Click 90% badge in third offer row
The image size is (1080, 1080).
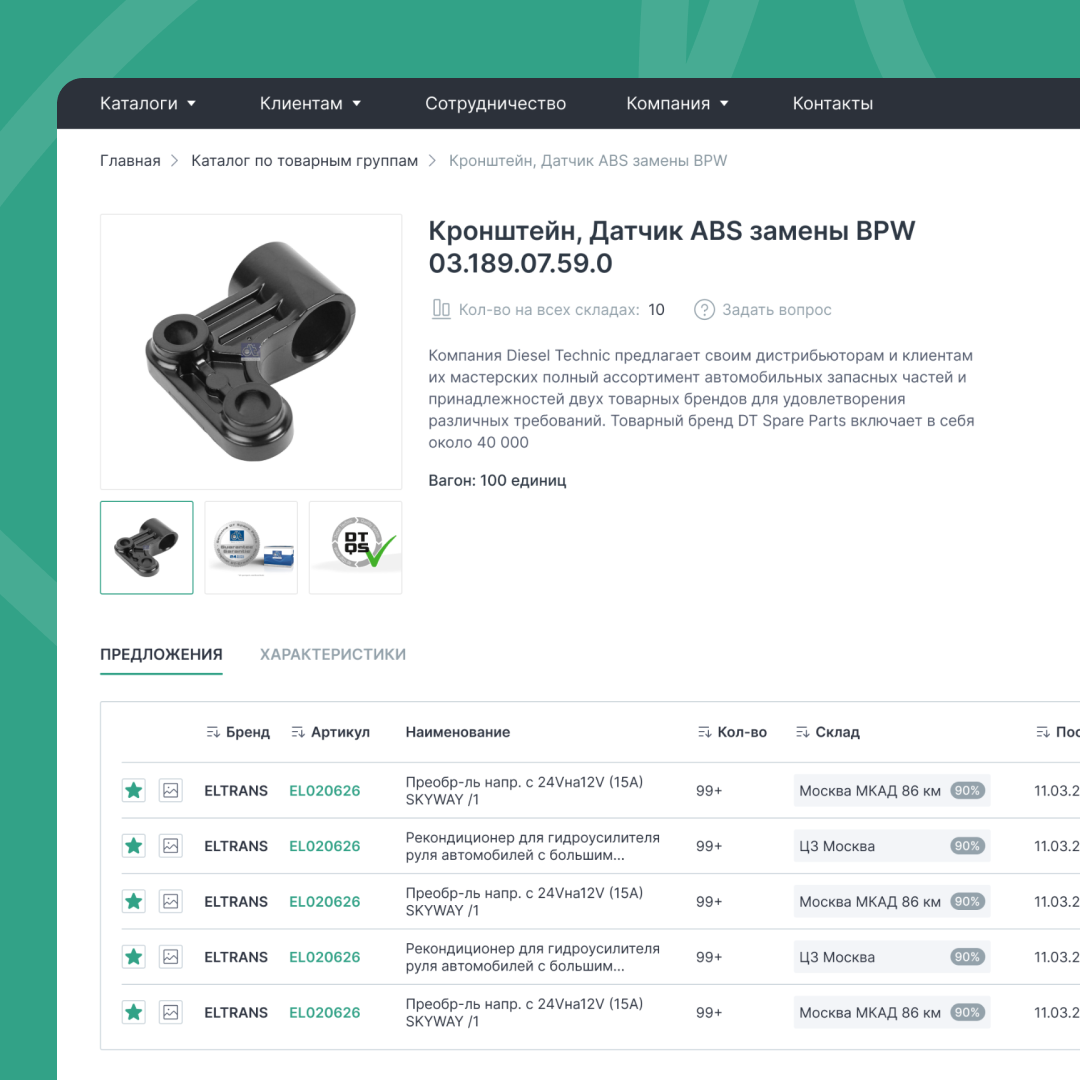point(968,902)
